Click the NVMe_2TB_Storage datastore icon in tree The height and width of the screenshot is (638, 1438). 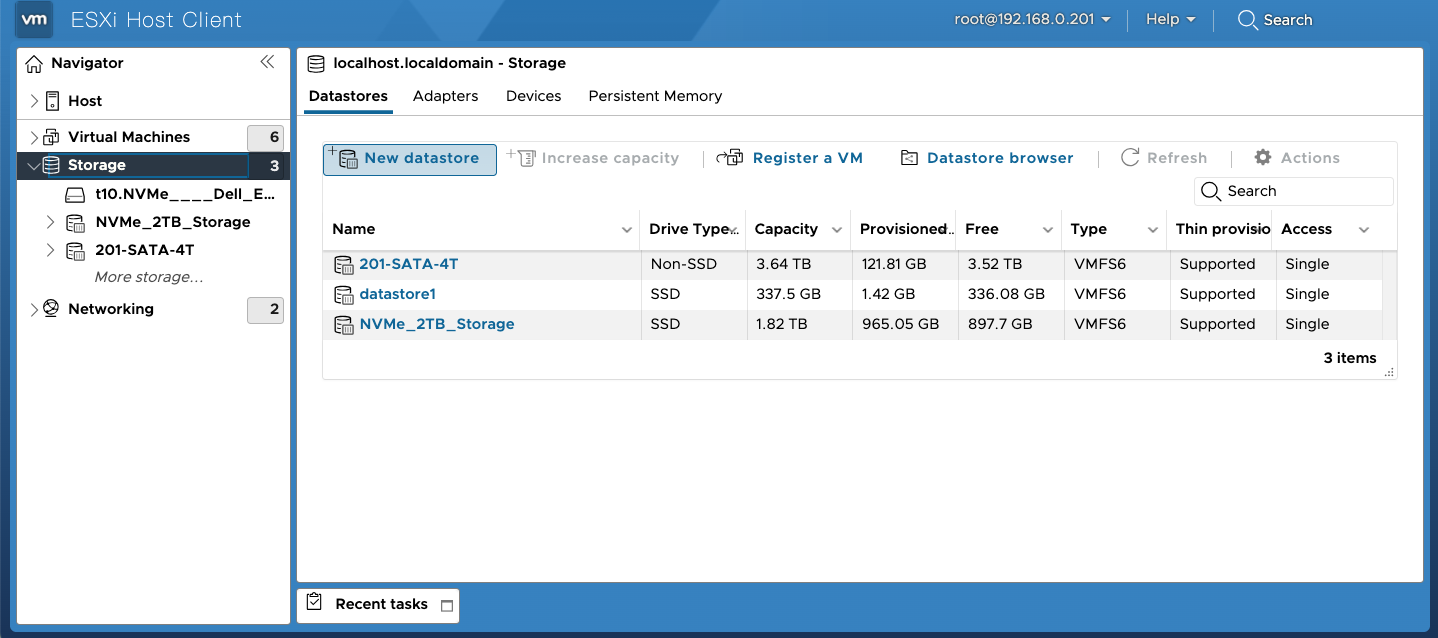pos(75,222)
